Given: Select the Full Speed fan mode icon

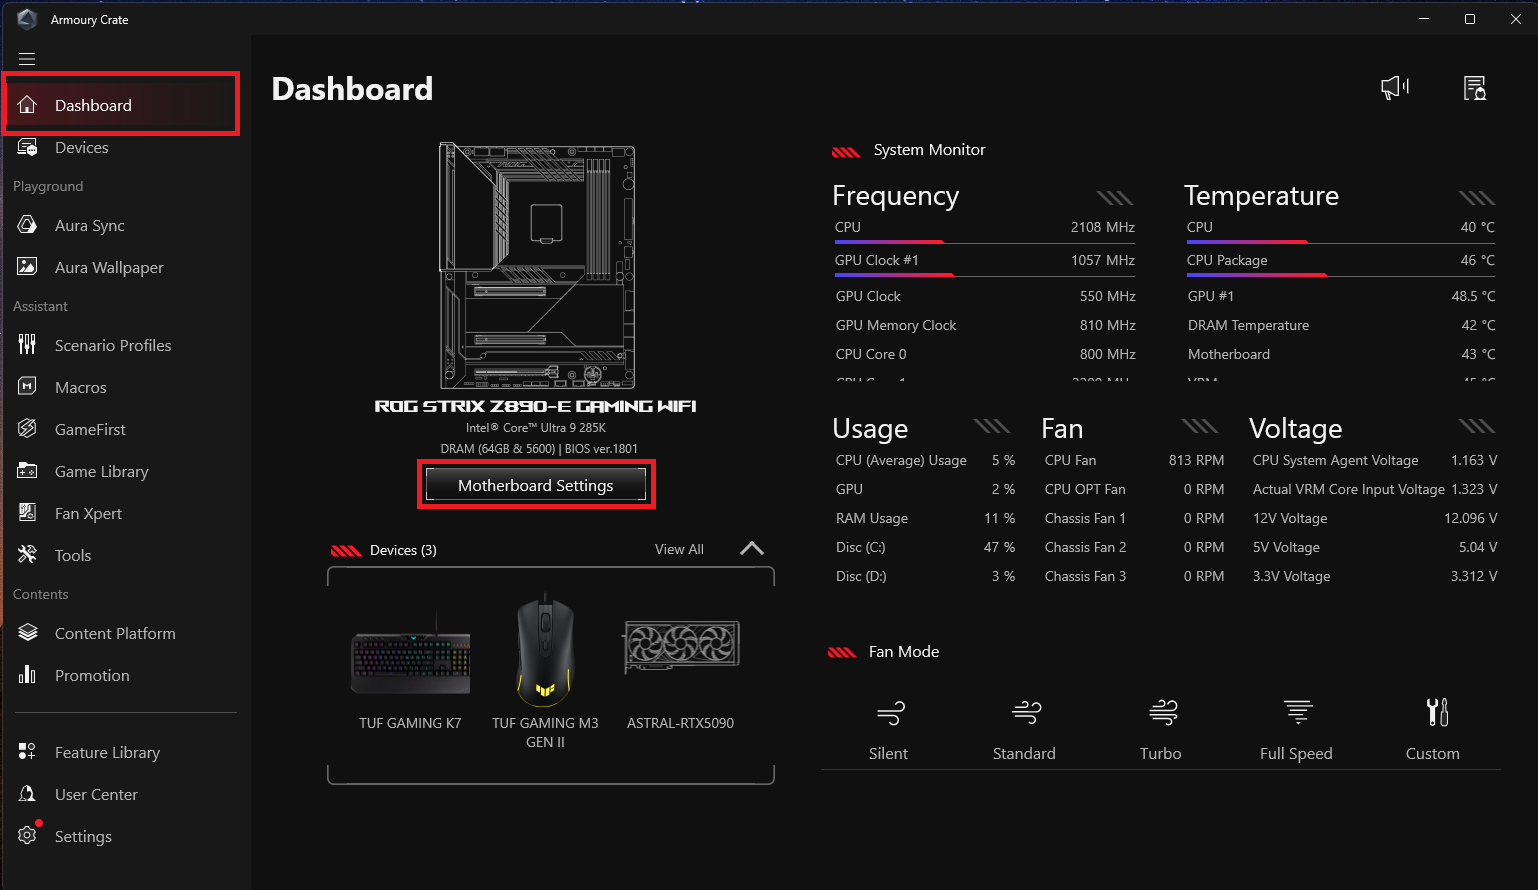Looking at the screenshot, I should click(1298, 712).
